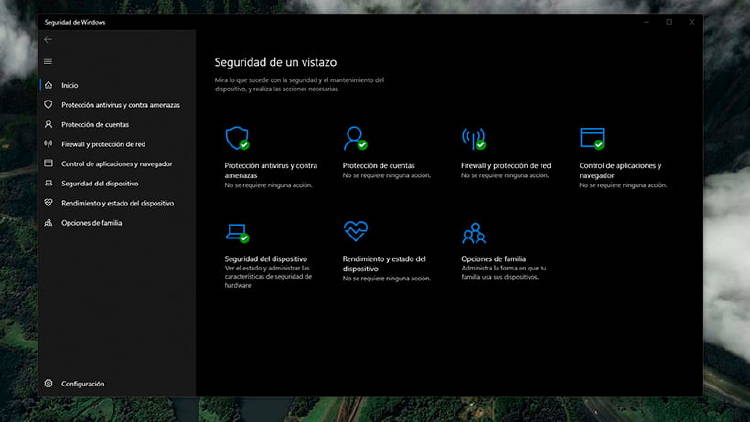
Task: Open the Firewall y protección de red tile title
Action: tap(506, 166)
